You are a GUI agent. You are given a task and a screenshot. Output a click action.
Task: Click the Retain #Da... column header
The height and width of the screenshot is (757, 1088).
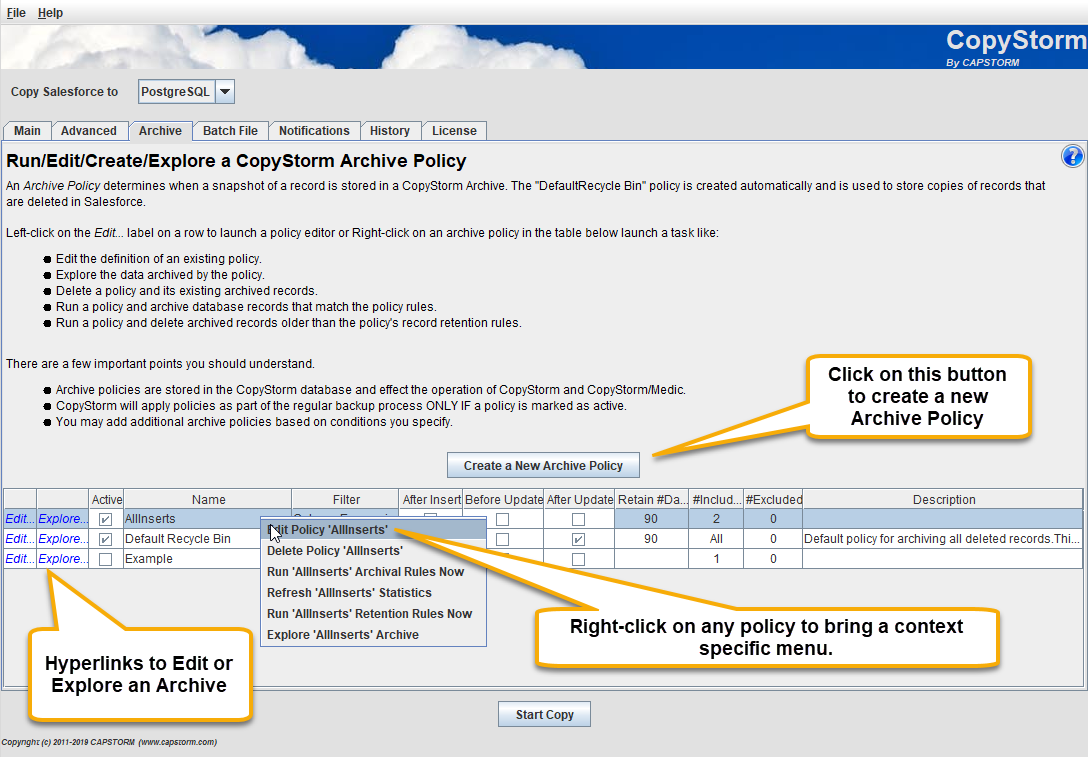652,499
